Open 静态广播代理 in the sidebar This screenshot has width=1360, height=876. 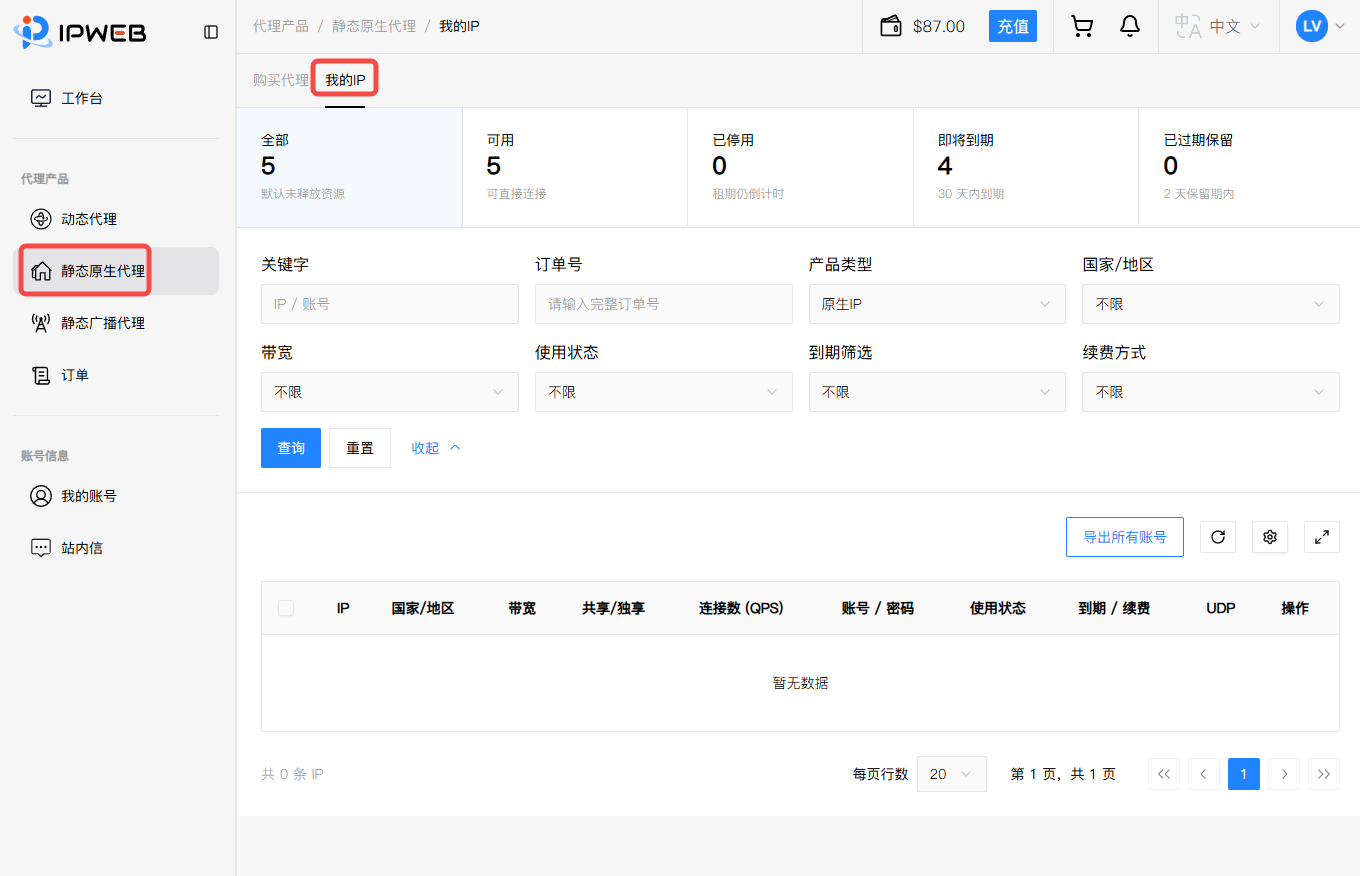(116, 323)
